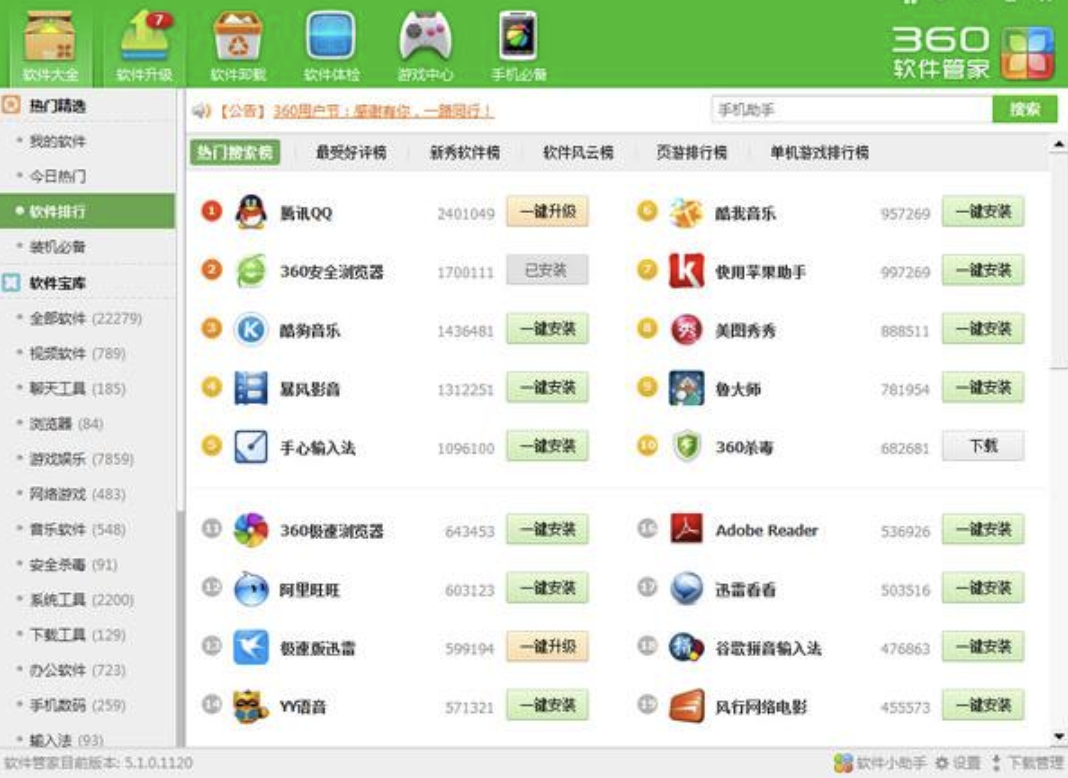Click the sidebar vertical scrollbar thumb
The image size is (1068, 778).
[x=180, y=299]
